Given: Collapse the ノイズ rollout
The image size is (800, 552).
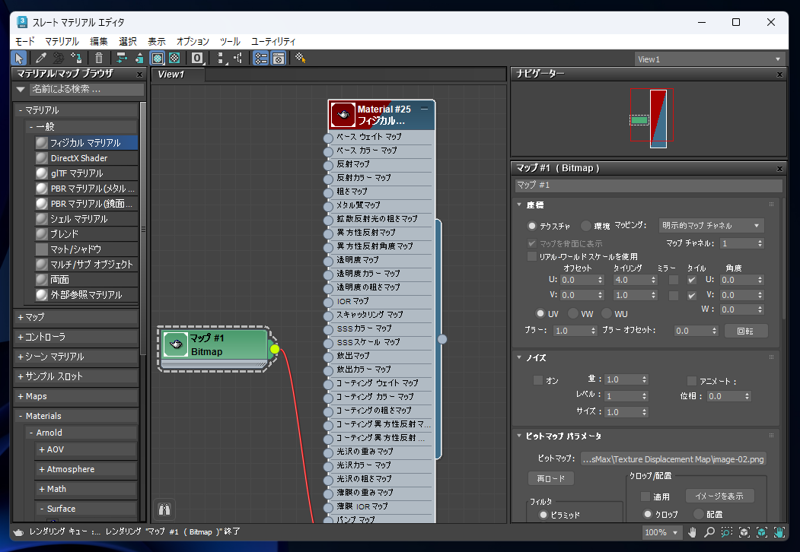Looking at the screenshot, I should [x=519, y=358].
